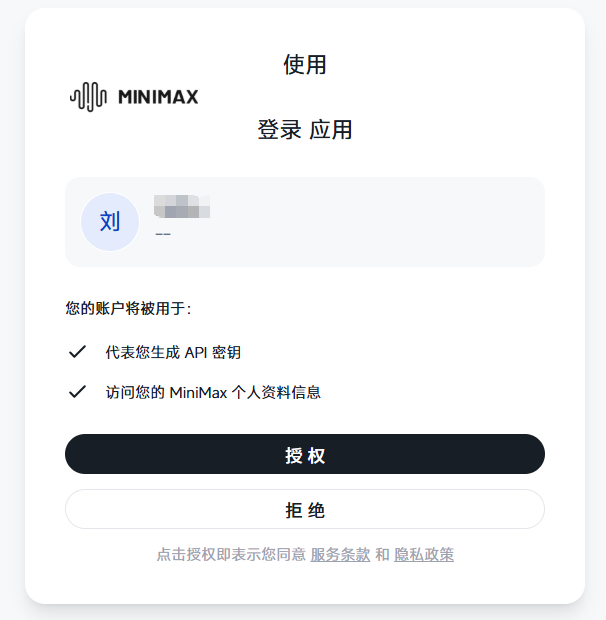This screenshot has width=606, height=620.
Task: Click the 访问您的 MiniMax 个人资料信息 permission text
Action: pos(213,392)
